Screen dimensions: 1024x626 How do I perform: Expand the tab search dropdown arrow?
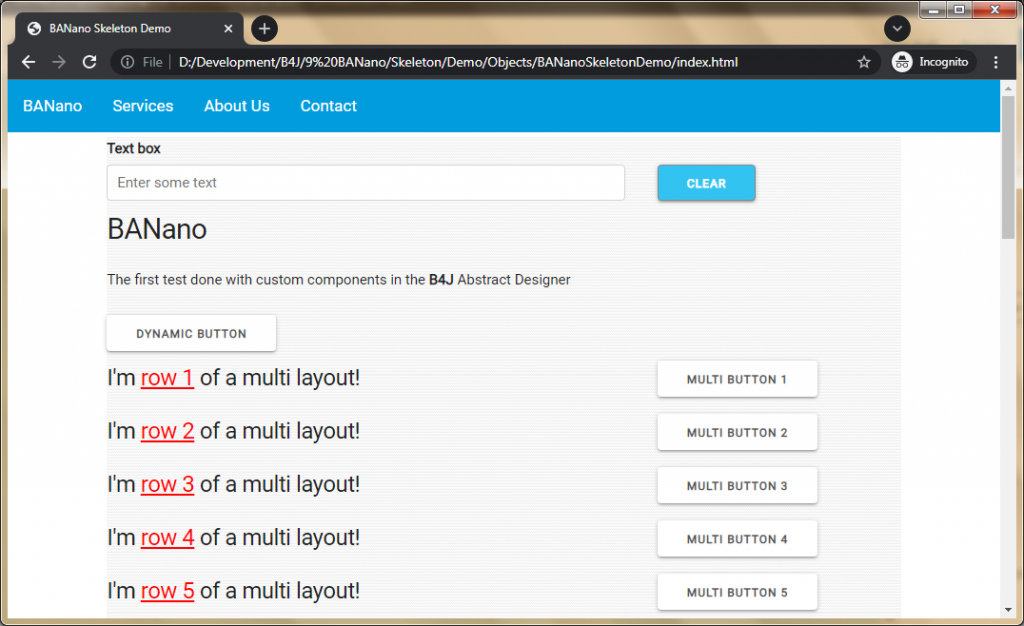(x=897, y=29)
